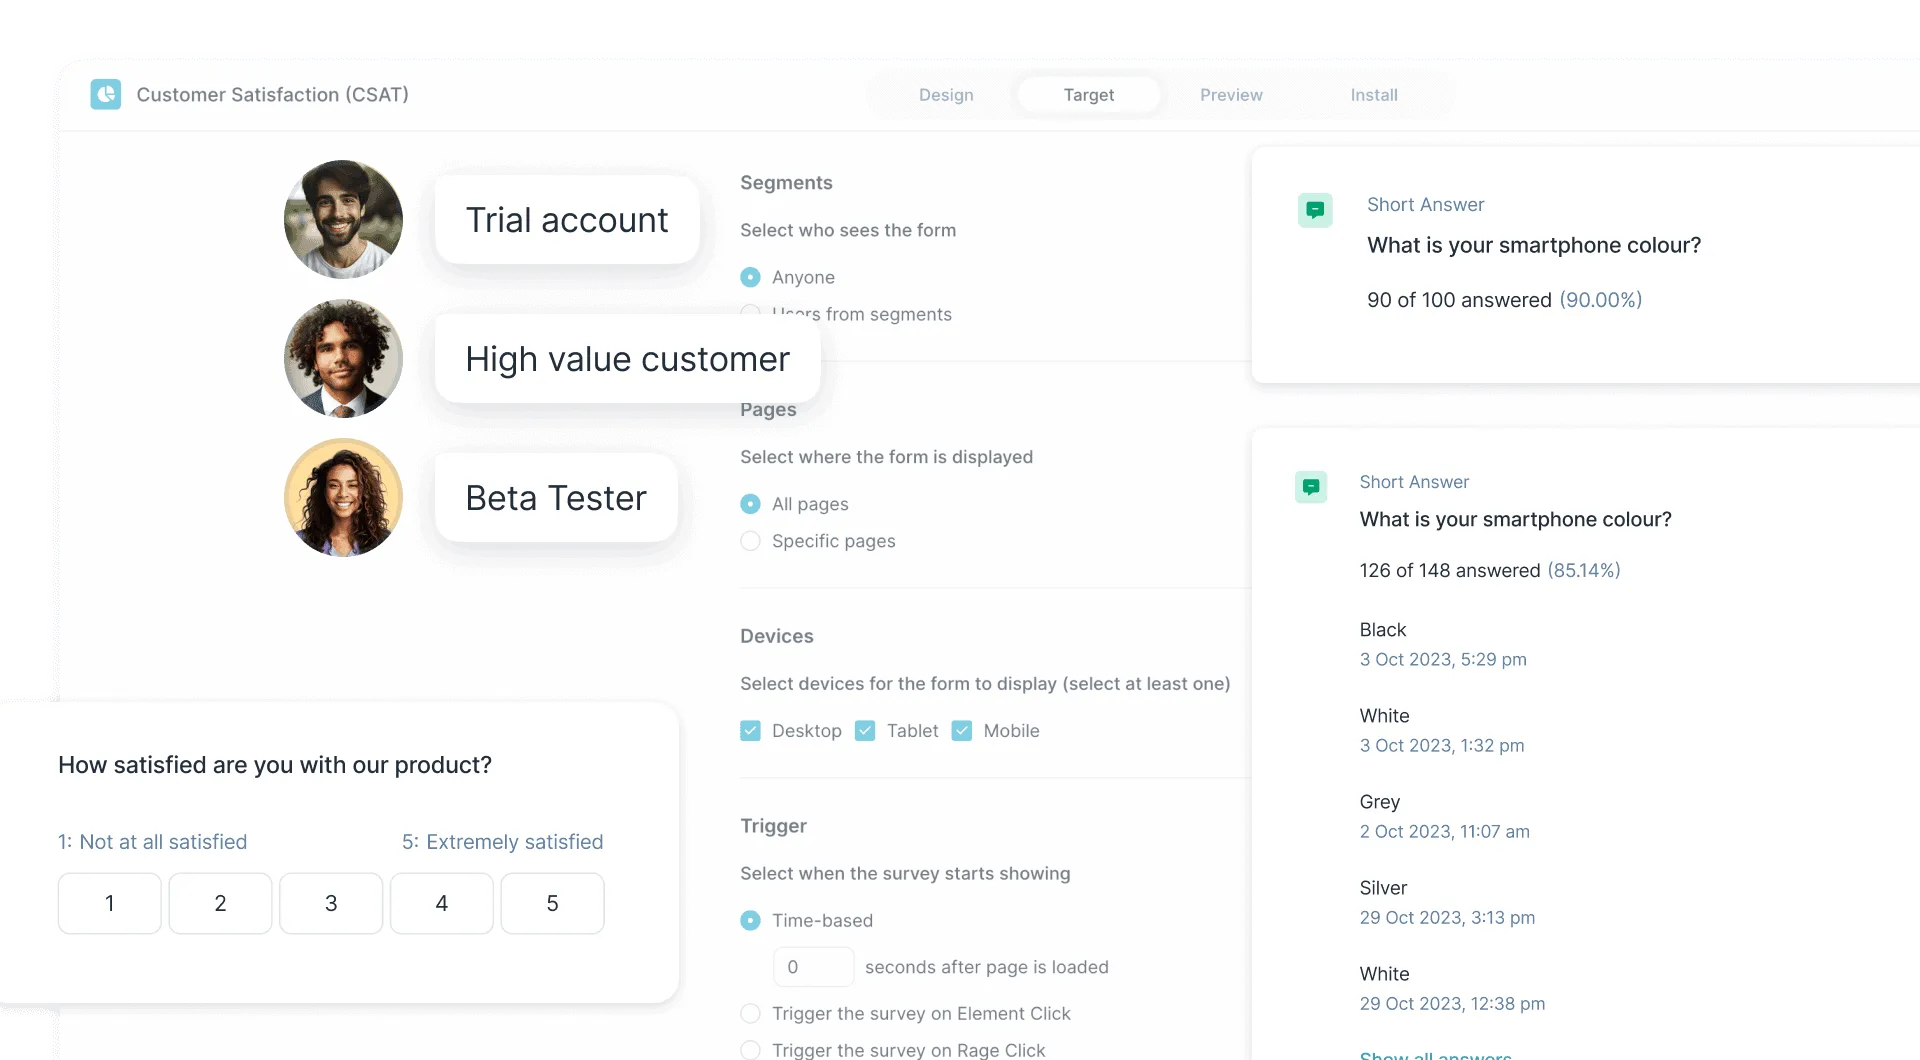The width and height of the screenshot is (1920, 1060).
Task: Uncheck the Desktop device checkbox
Action: coord(750,731)
